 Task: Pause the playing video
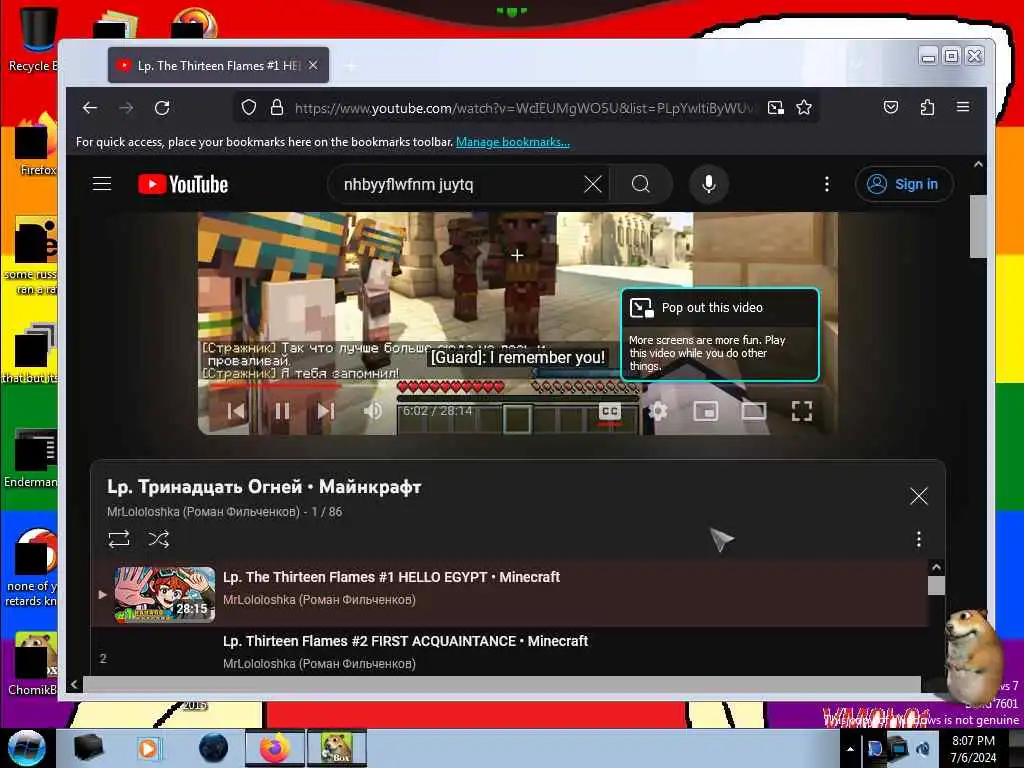pyautogui.click(x=282, y=411)
